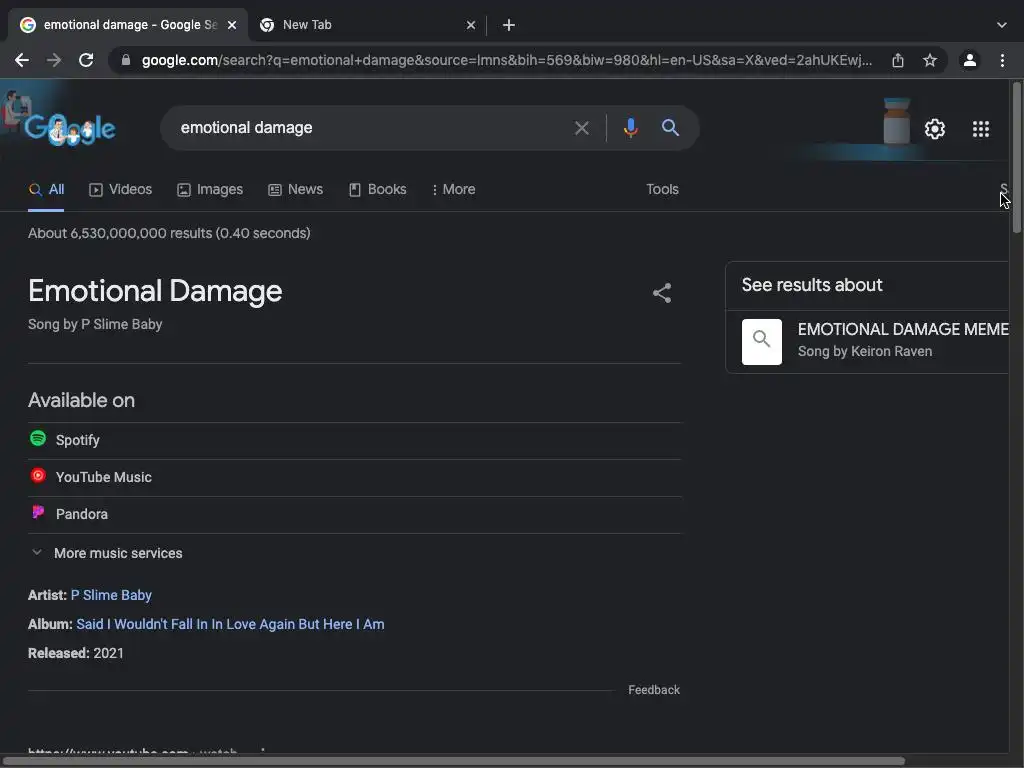This screenshot has height=768, width=1024.
Task: Open the Chrome profile icon
Action: [x=970, y=60]
